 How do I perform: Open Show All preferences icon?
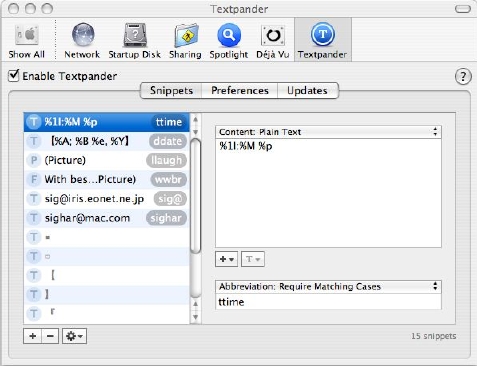[27, 41]
